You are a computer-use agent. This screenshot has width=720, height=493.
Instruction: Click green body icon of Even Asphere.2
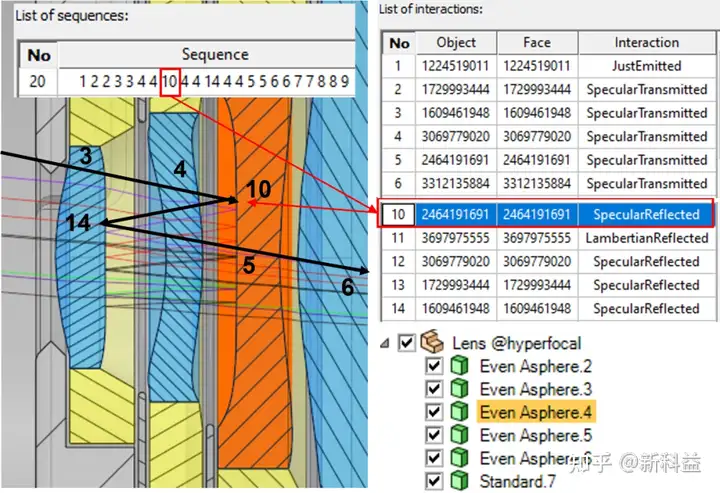pyautogui.click(x=459, y=365)
